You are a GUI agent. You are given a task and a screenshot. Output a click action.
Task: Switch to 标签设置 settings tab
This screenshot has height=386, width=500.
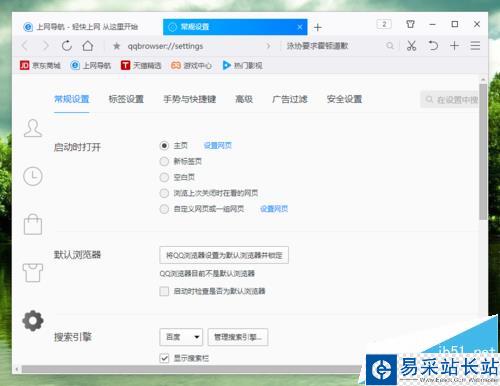[126, 99]
